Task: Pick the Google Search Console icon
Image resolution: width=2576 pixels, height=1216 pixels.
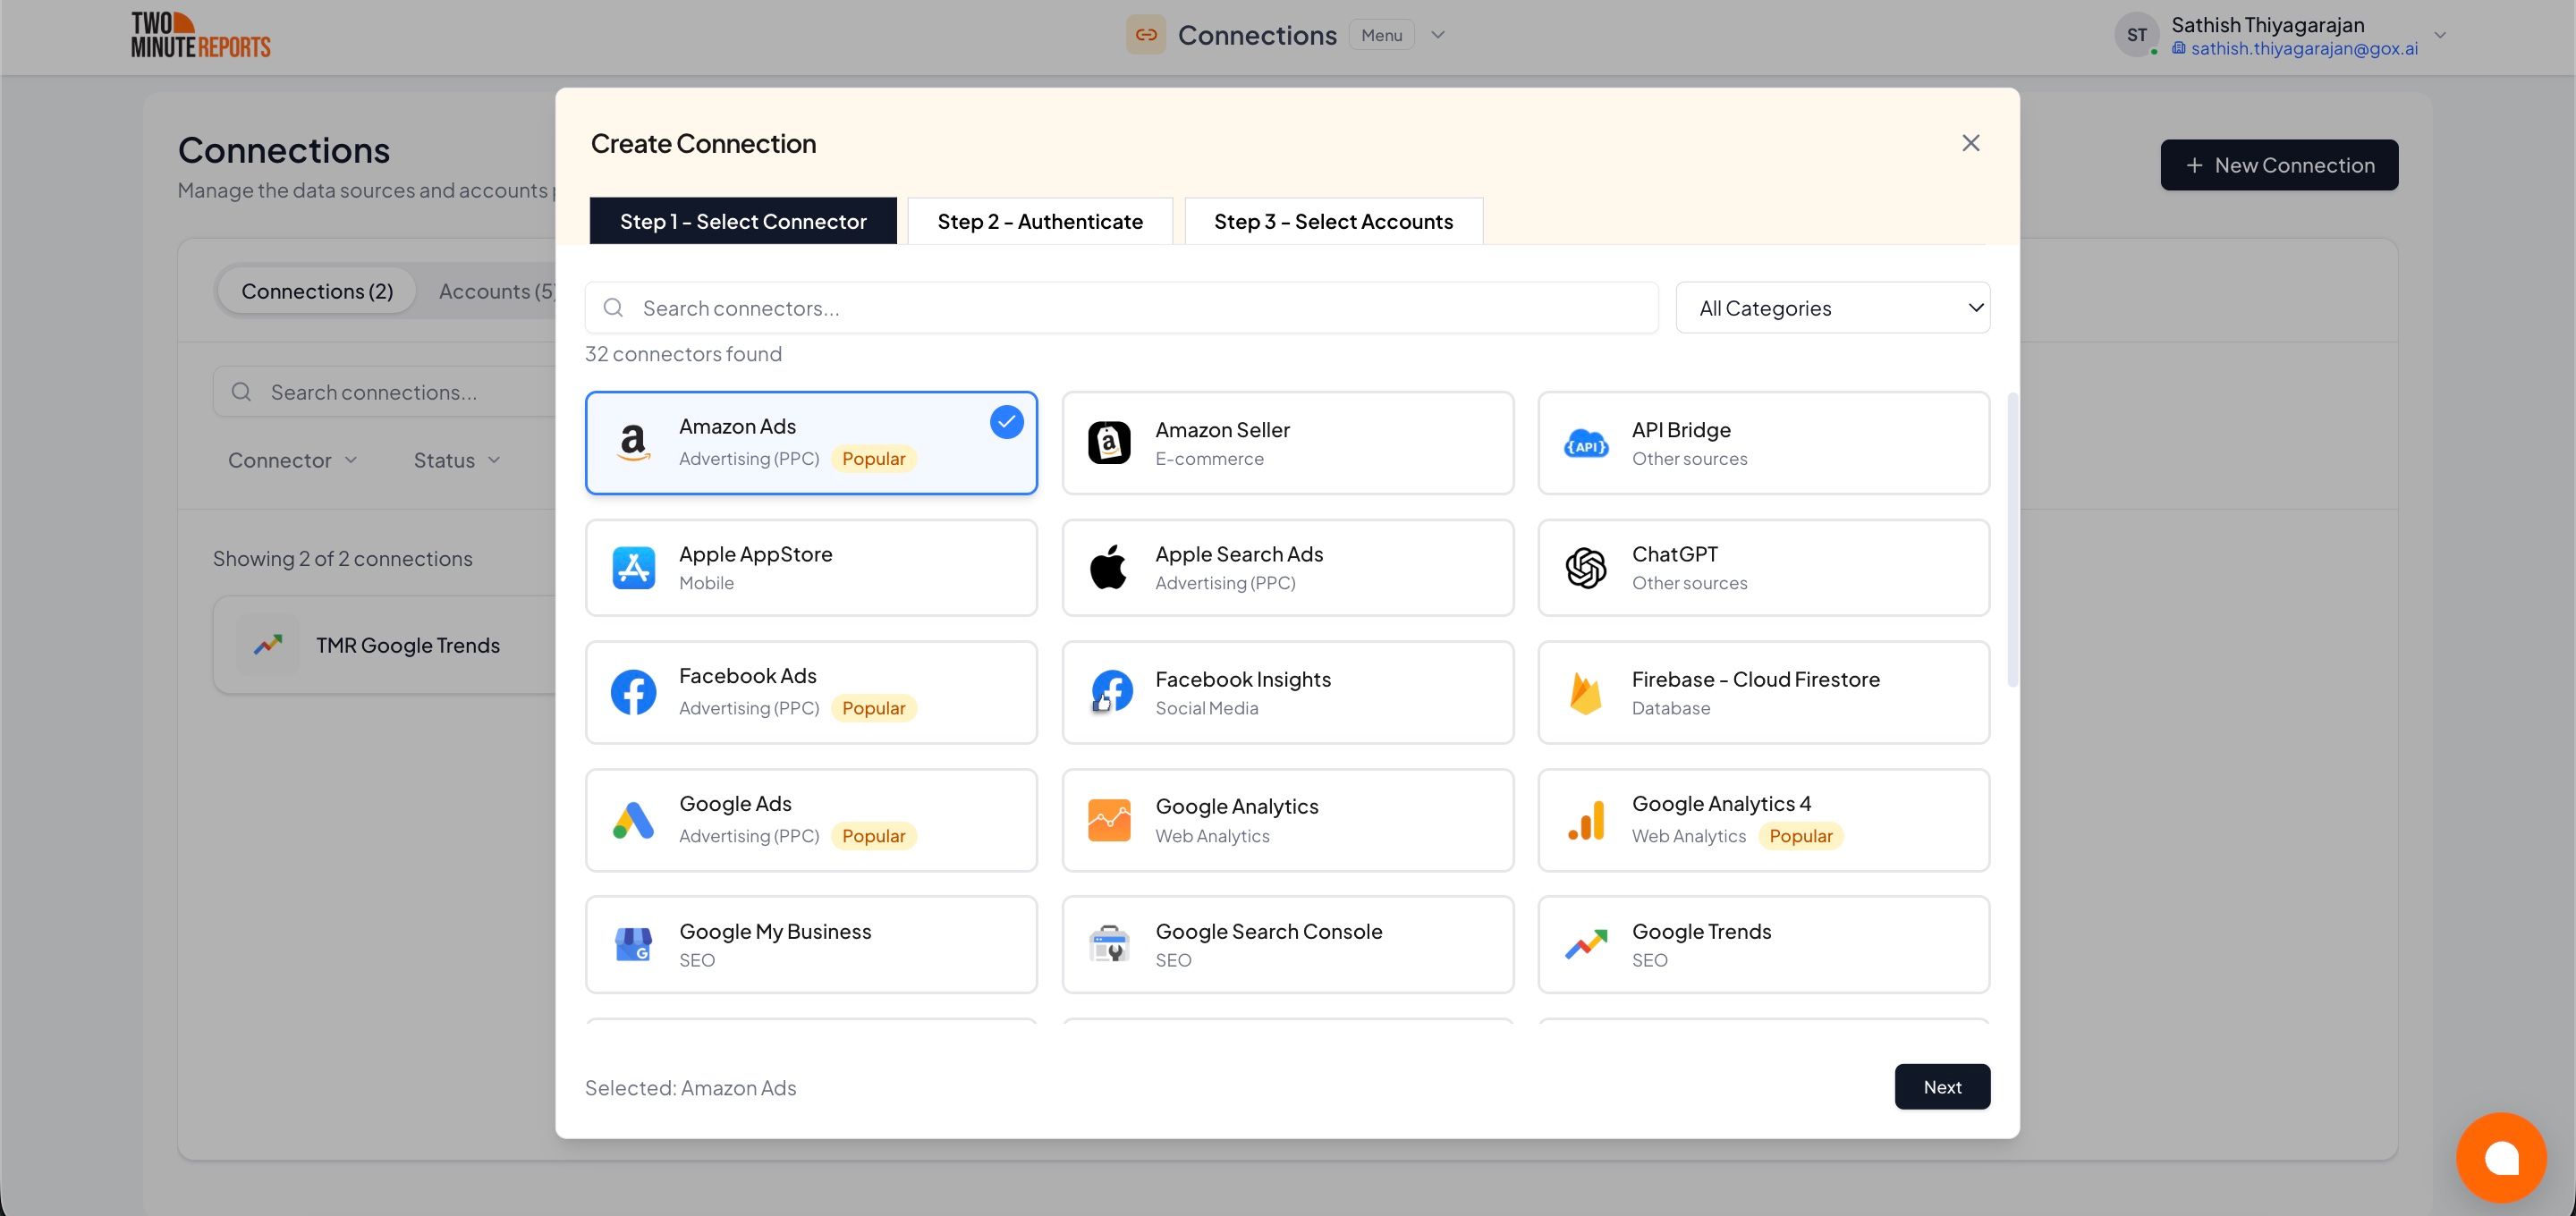Action: tap(1109, 944)
